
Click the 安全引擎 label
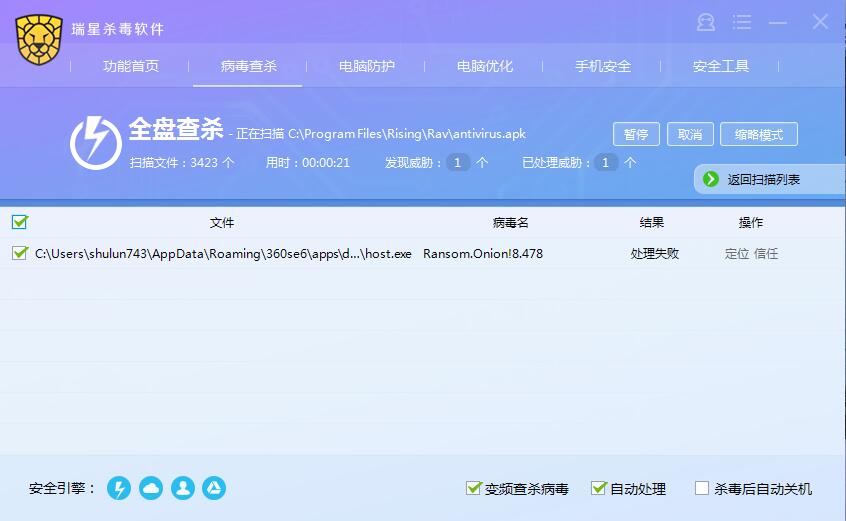(62, 488)
